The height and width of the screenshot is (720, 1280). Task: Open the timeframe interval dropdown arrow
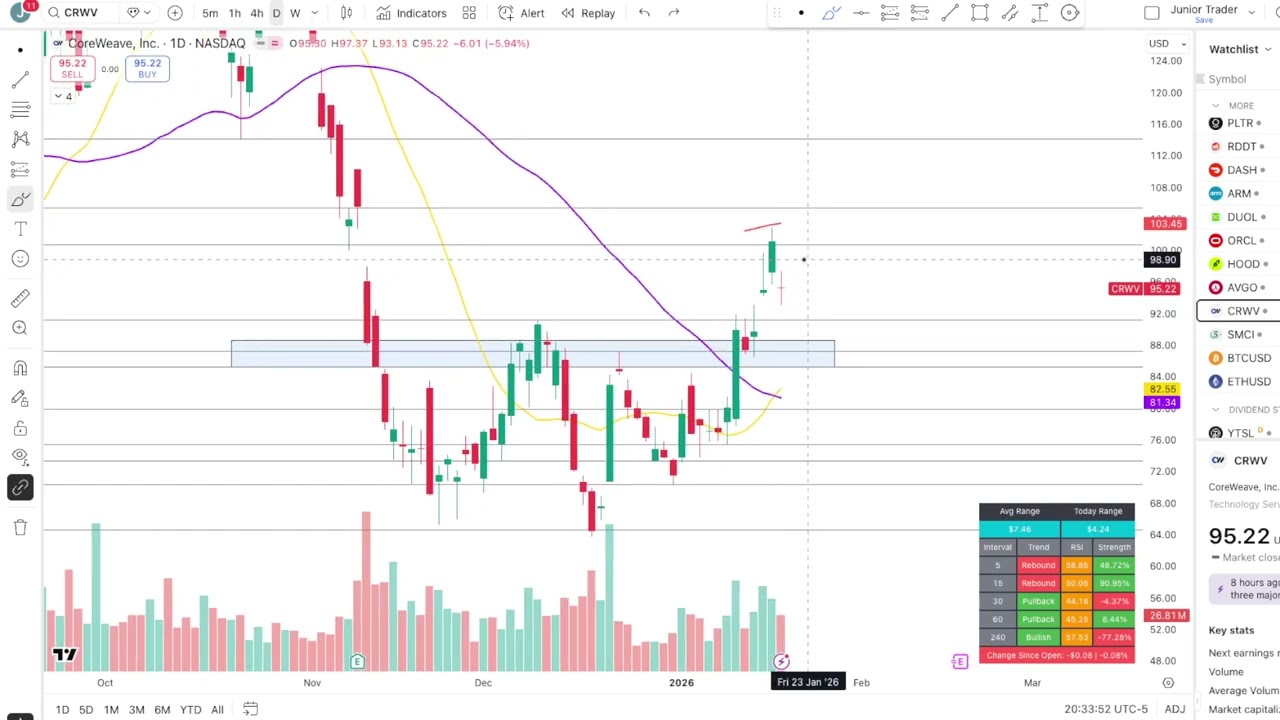tap(315, 13)
